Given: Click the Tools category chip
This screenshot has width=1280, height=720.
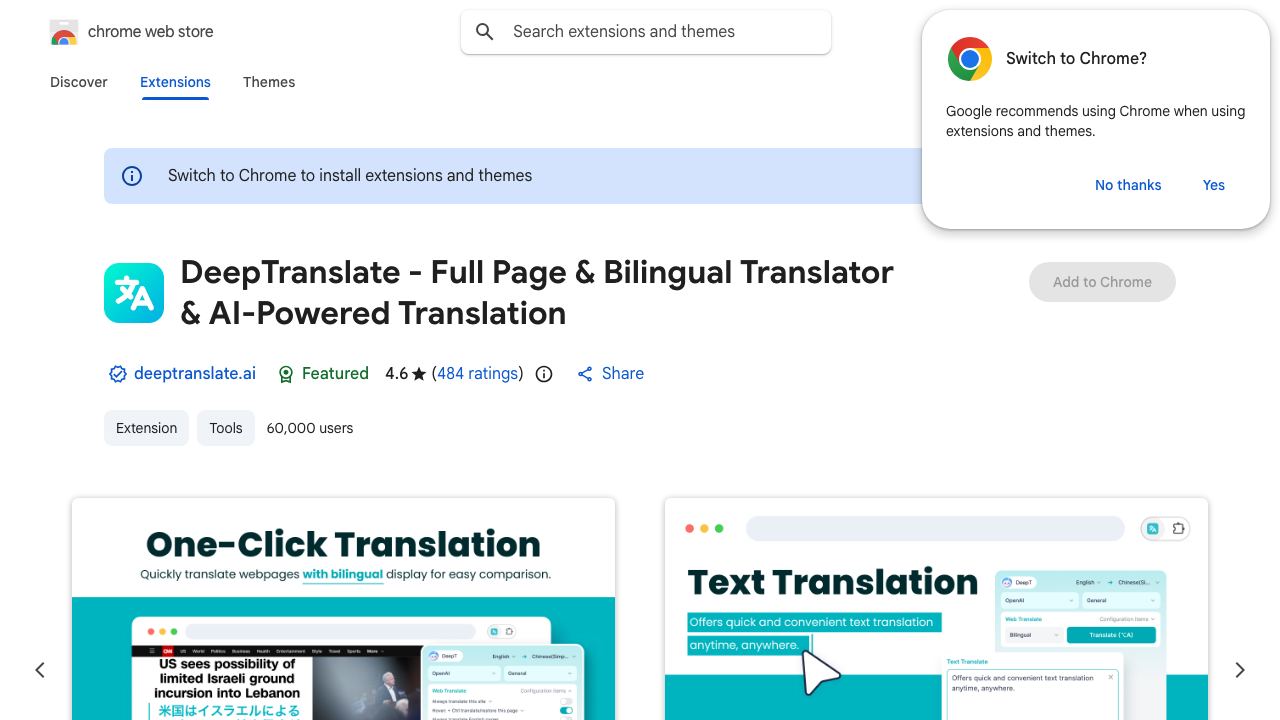Looking at the screenshot, I should (x=226, y=428).
